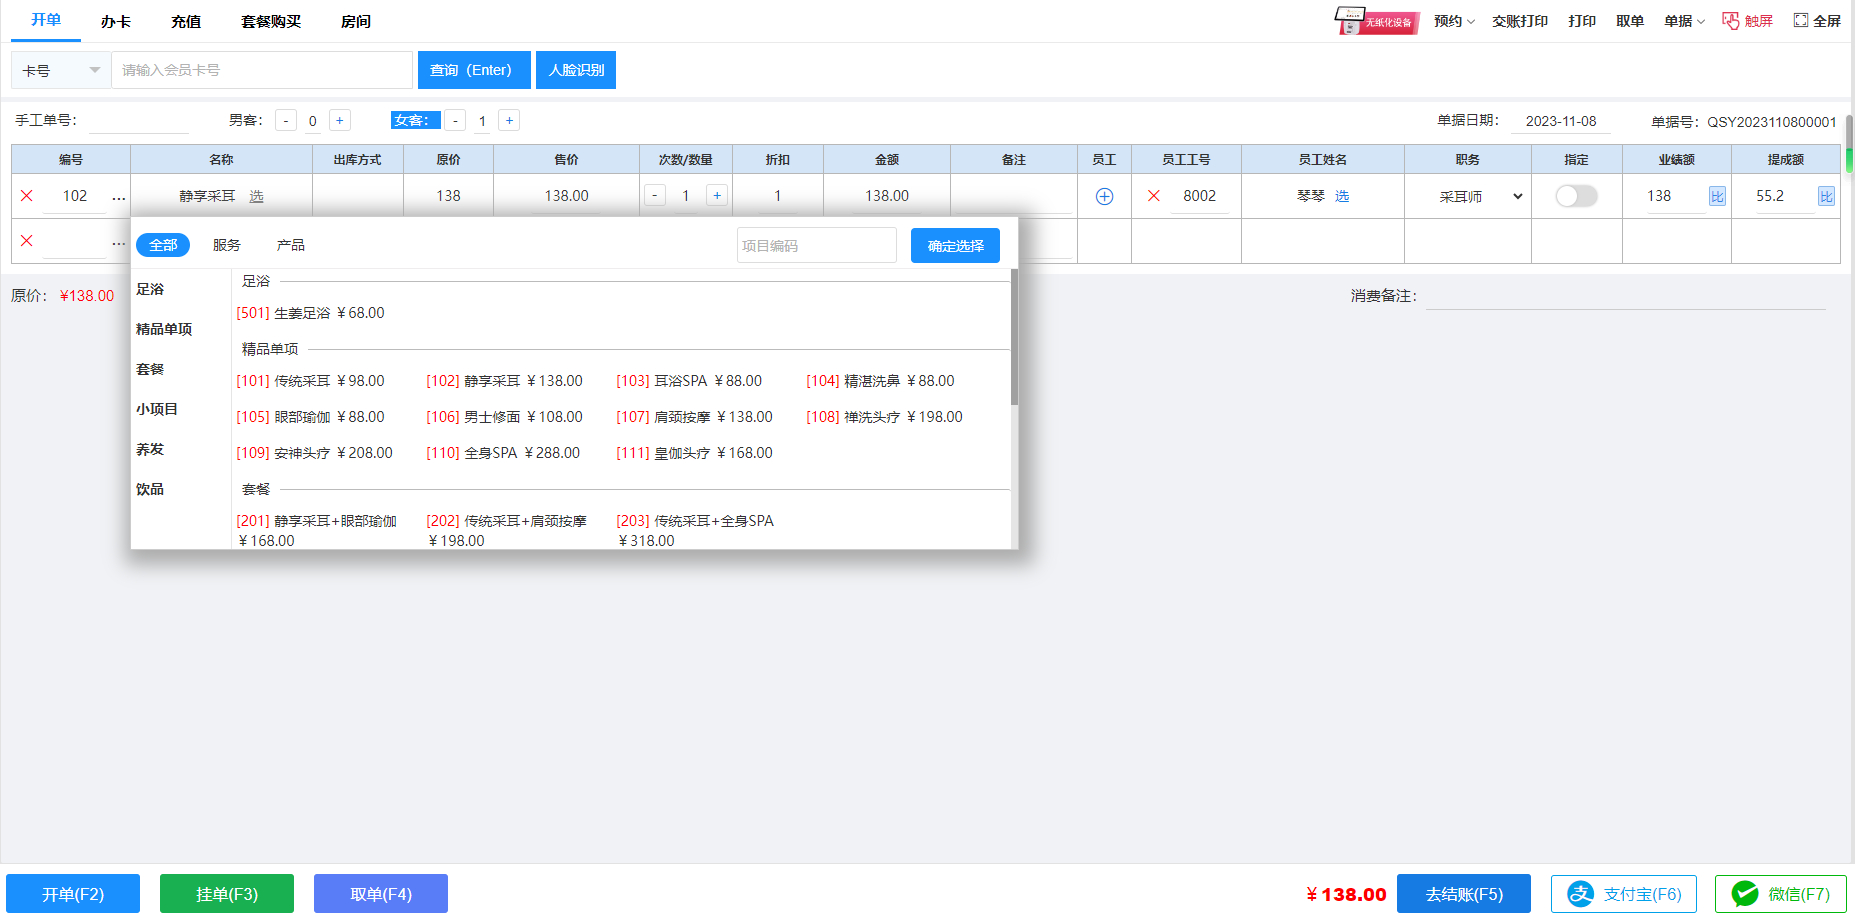Click 查询 (Enter) button
Image resolution: width=1855 pixels, height=922 pixels.
click(x=474, y=70)
